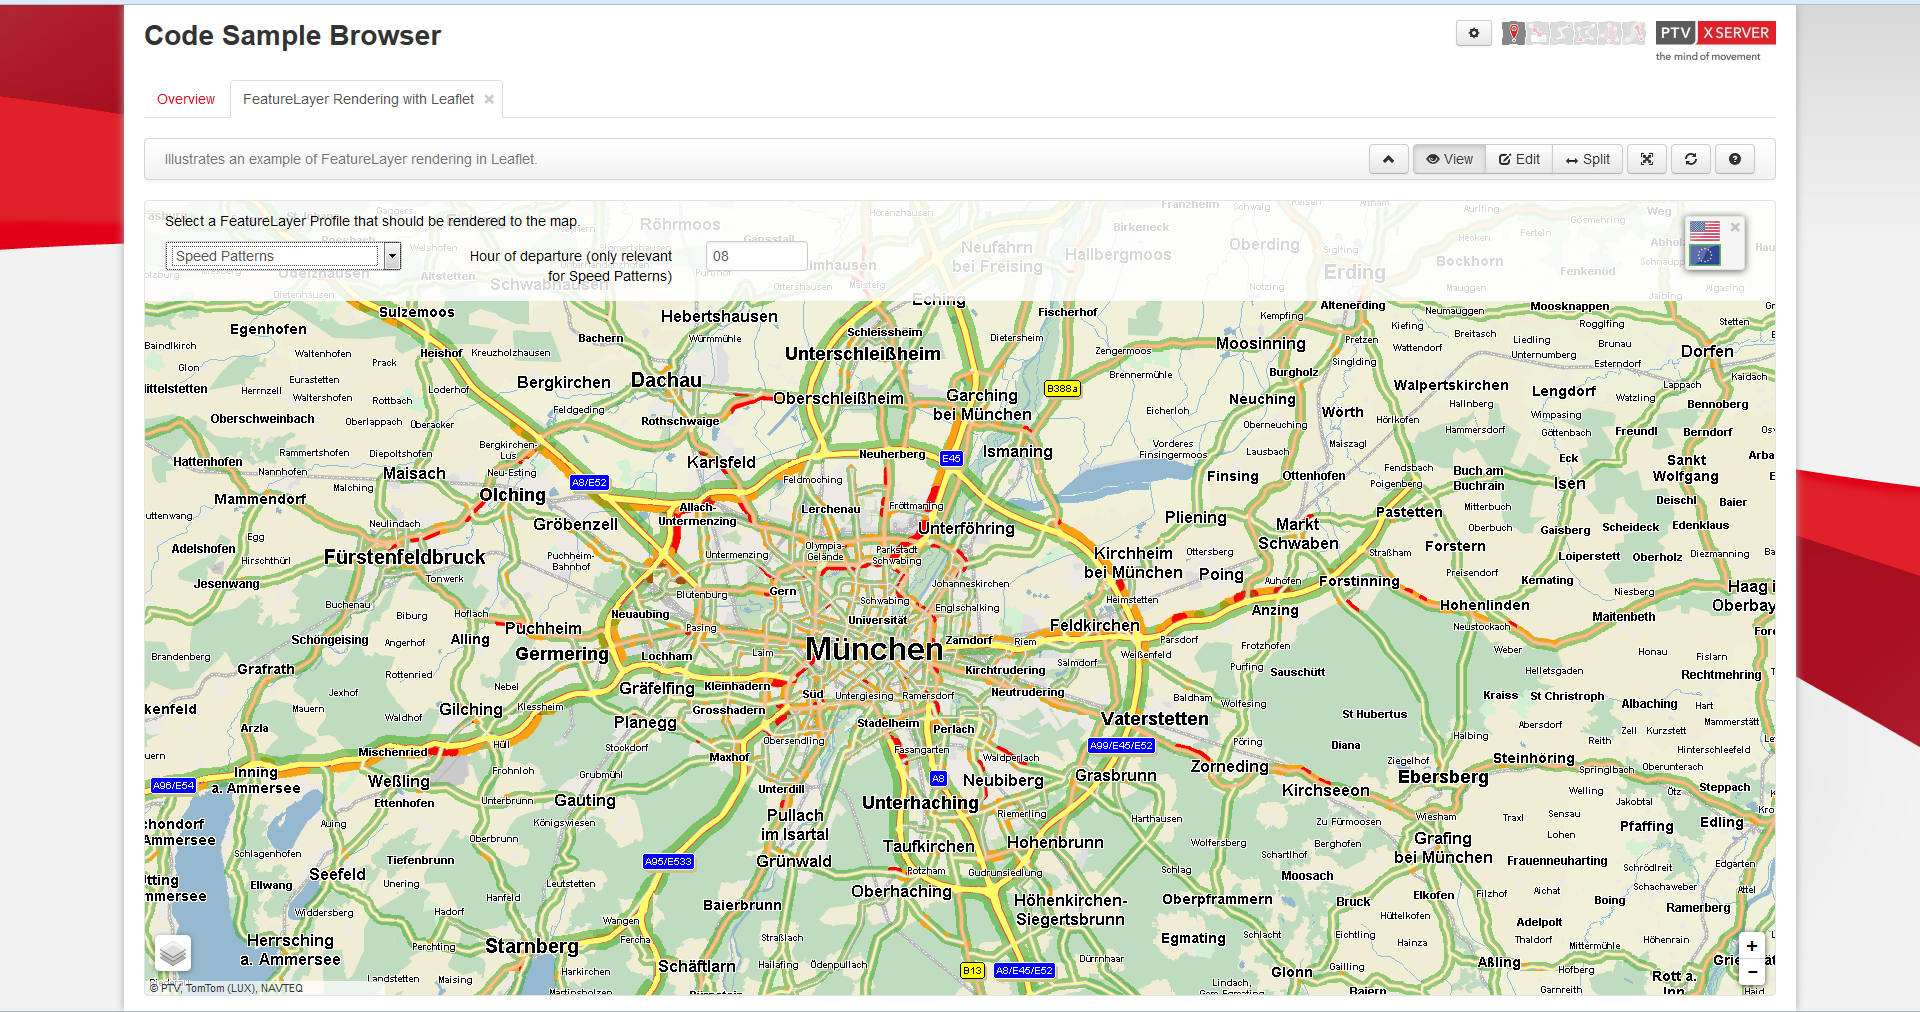Click the Split view button

[x=1587, y=159]
